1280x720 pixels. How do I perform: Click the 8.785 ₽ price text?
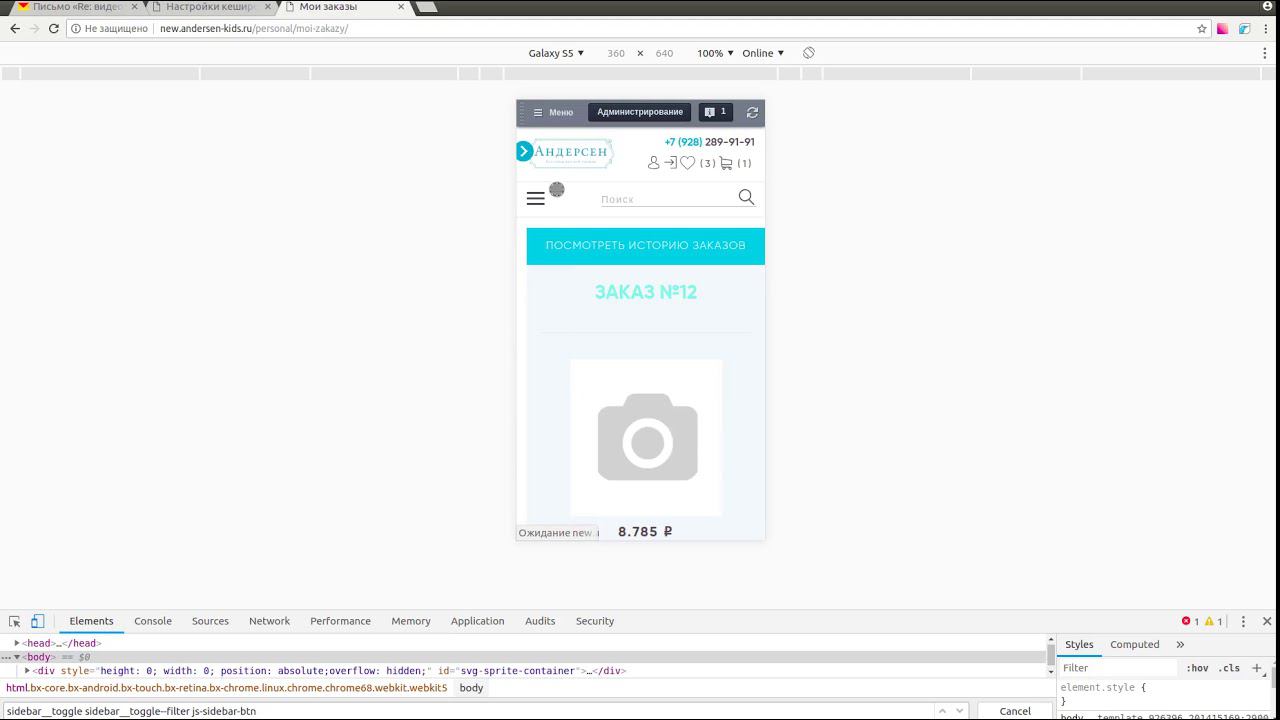645,532
